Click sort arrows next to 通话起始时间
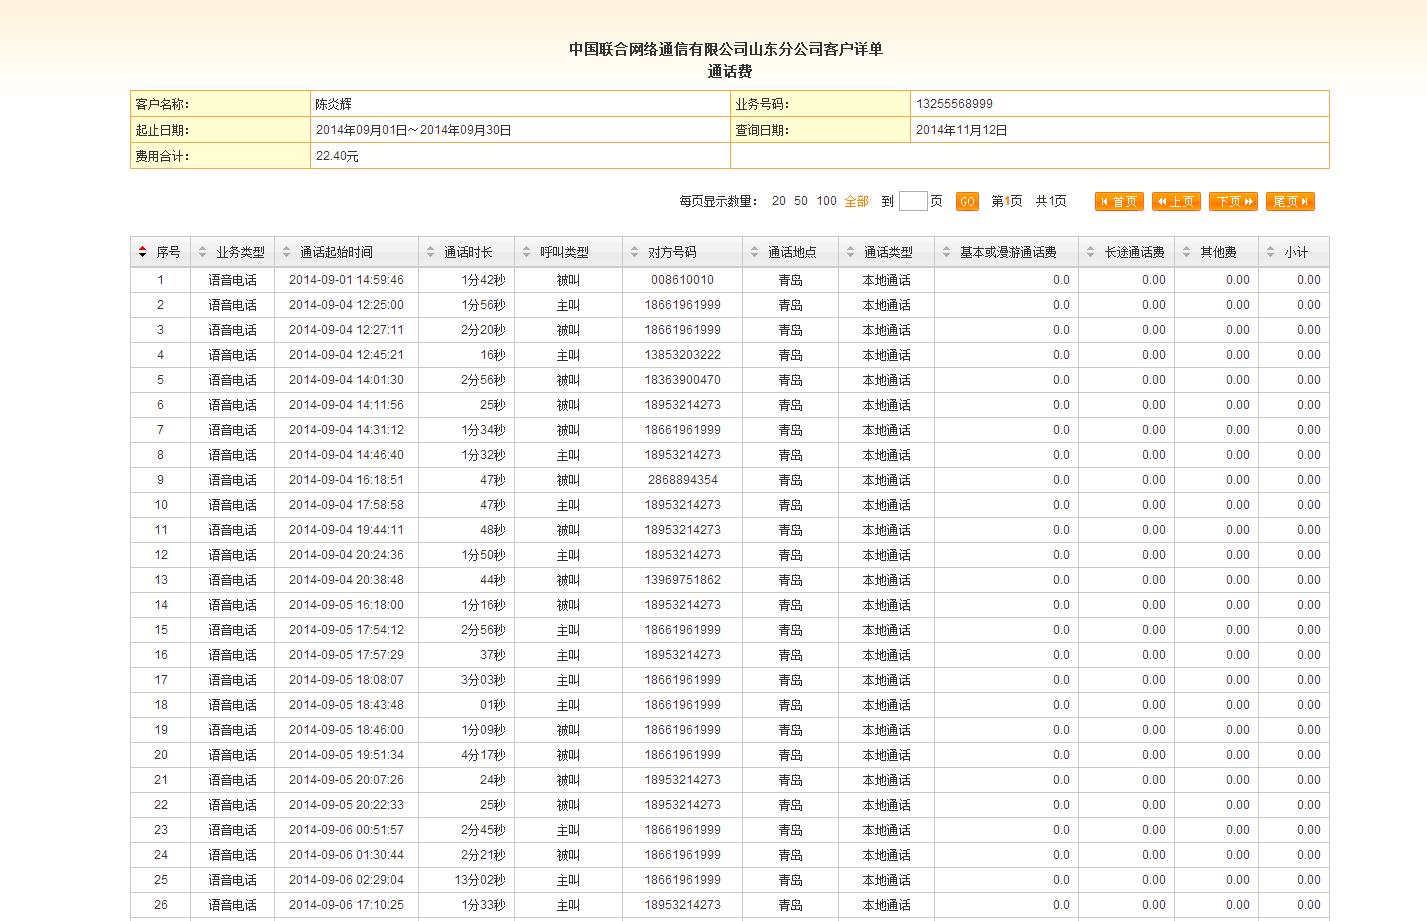Viewport: 1427px width, 921px height. point(287,253)
